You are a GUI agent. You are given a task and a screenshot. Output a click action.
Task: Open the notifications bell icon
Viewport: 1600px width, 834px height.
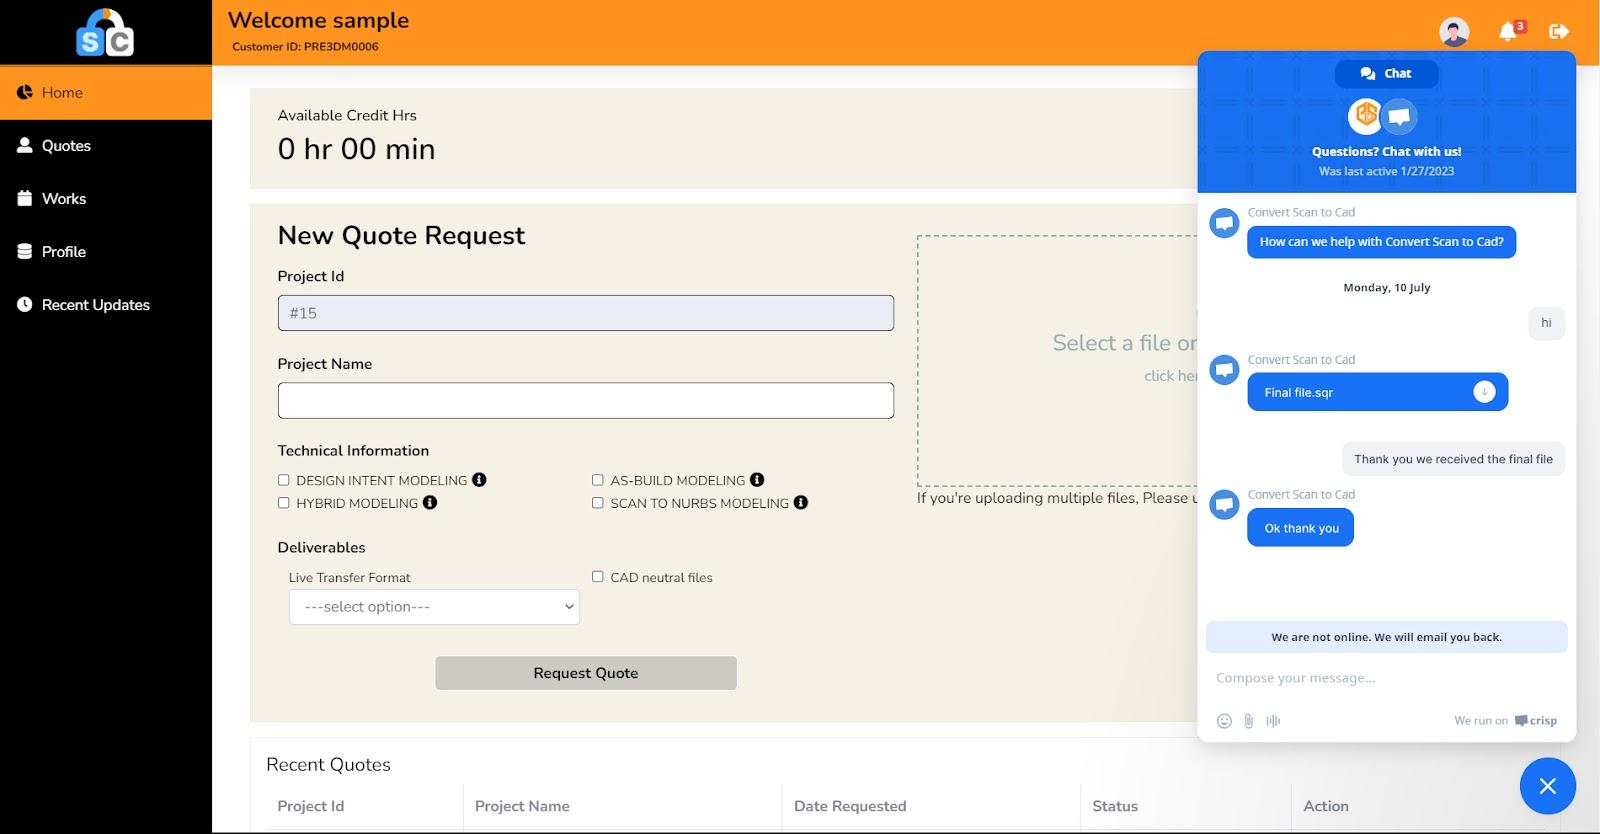1508,32
